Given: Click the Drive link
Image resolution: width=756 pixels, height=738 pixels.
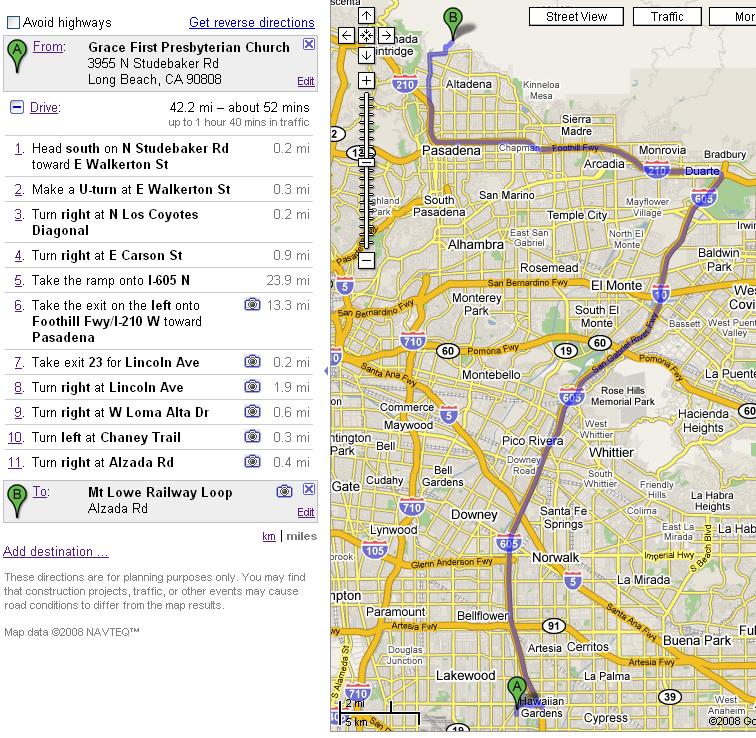Looking at the screenshot, I should pyautogui.click(x=44, y=107).
